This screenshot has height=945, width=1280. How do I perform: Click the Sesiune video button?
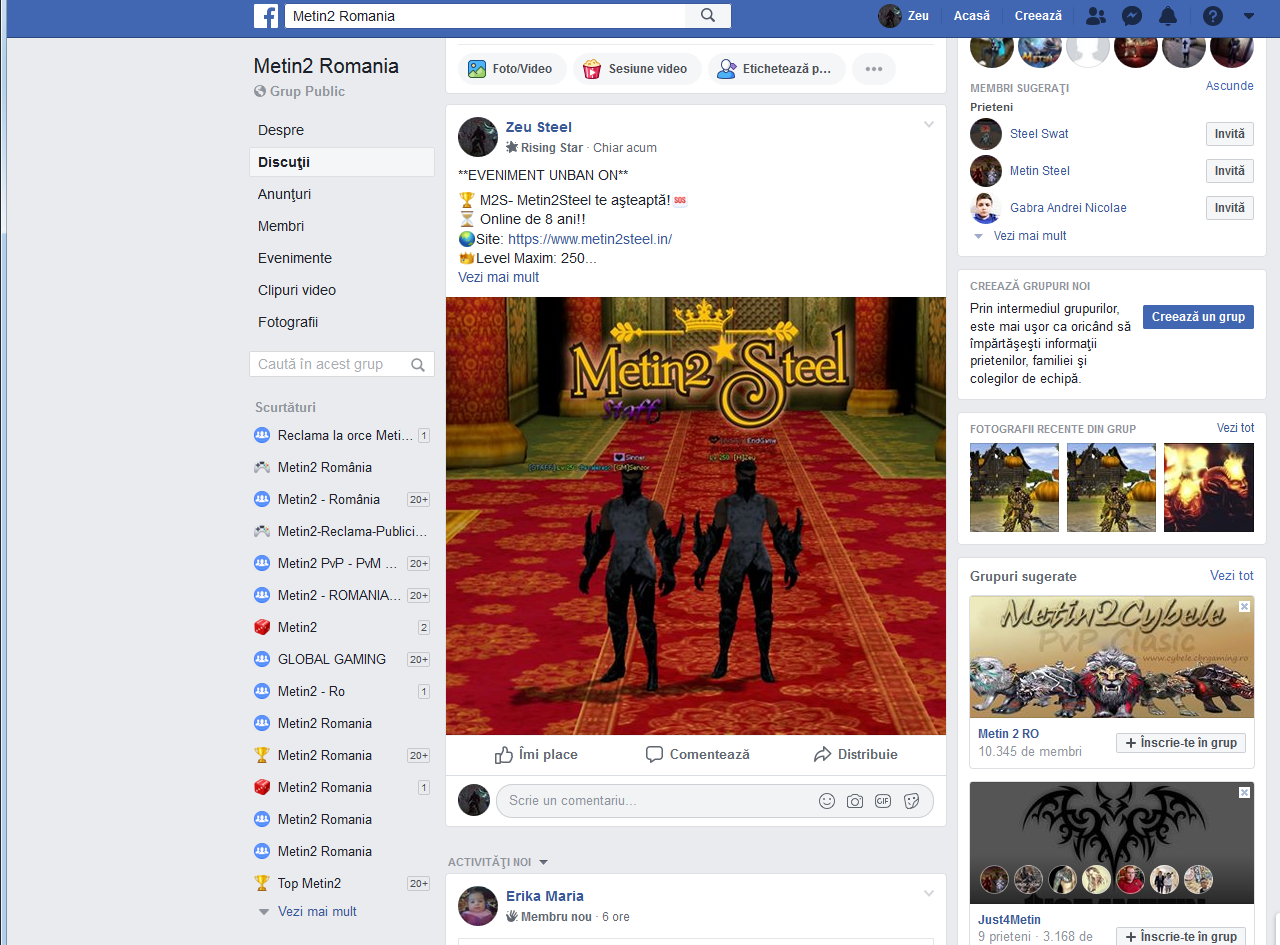[636, 69]
